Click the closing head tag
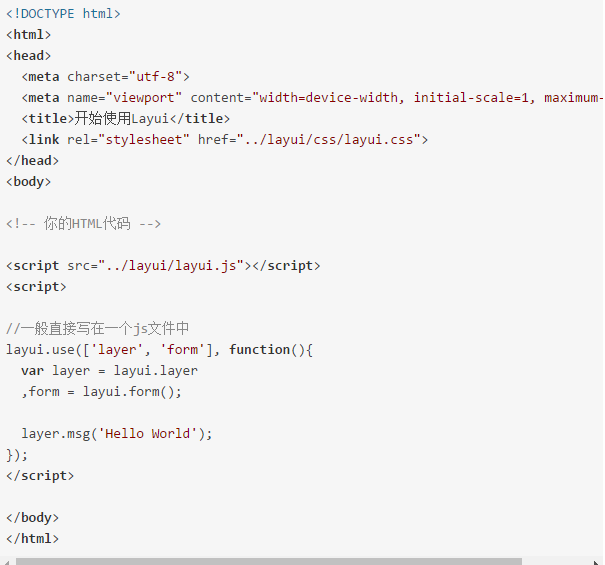 click(32, 161)
